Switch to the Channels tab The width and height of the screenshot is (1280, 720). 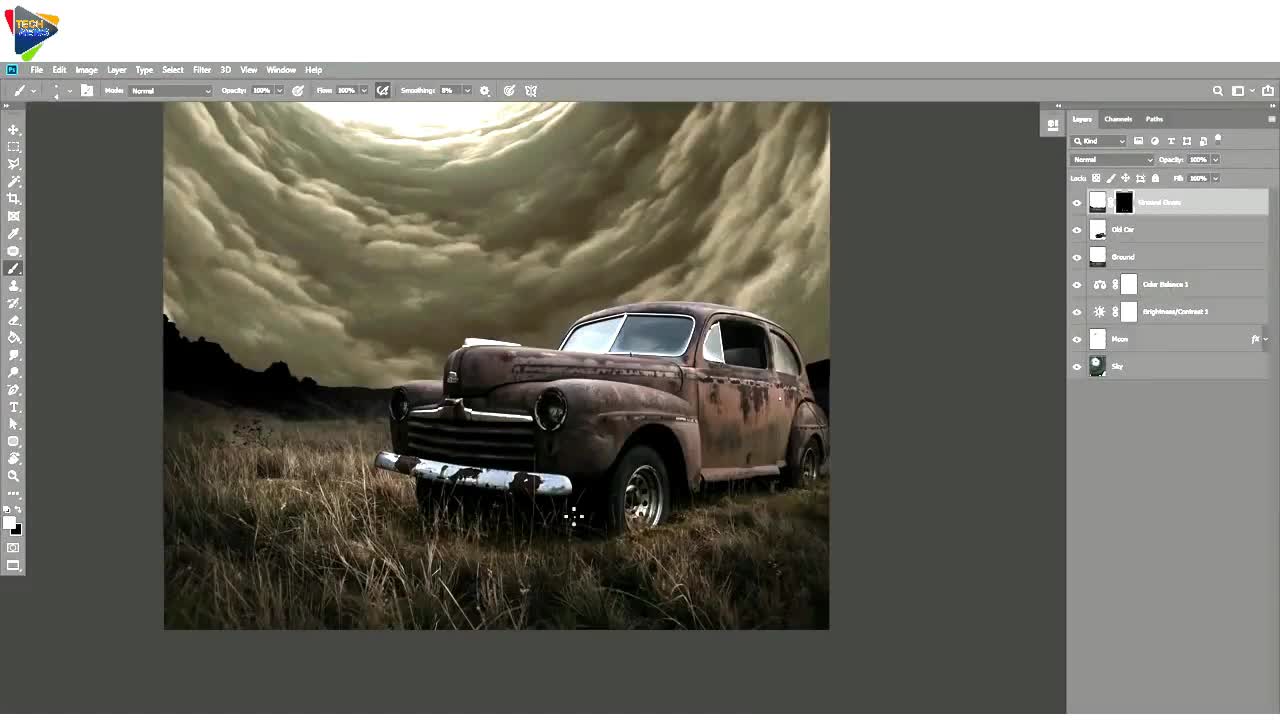click(1118, 119)
